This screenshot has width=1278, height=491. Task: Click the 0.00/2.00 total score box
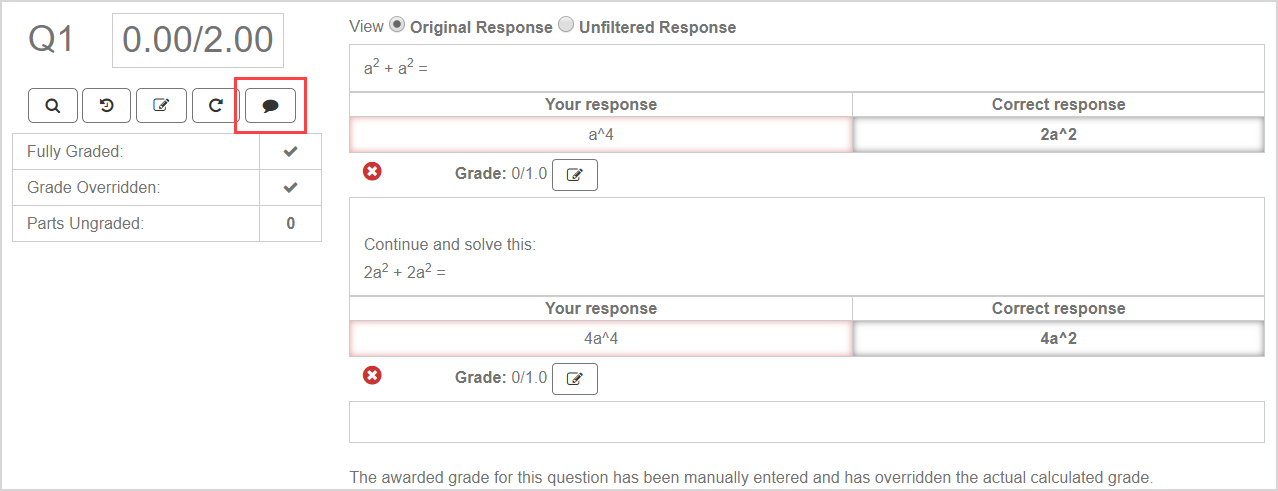click(x=198, y=40)
